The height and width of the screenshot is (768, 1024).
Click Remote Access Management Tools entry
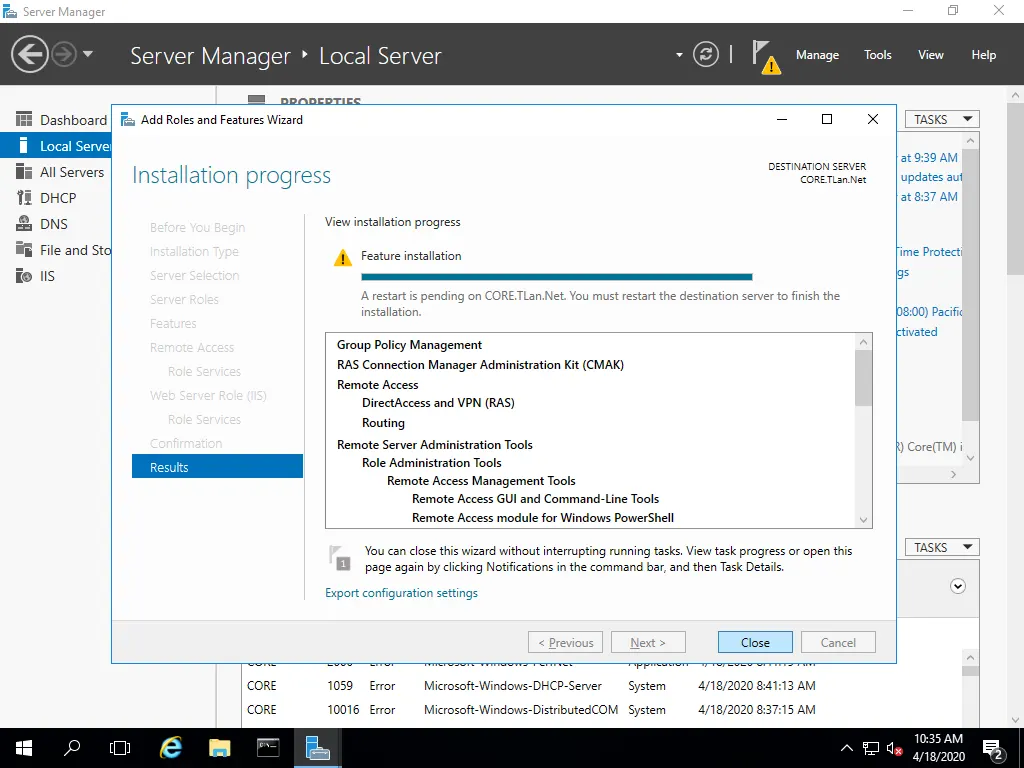coord(481,481)
